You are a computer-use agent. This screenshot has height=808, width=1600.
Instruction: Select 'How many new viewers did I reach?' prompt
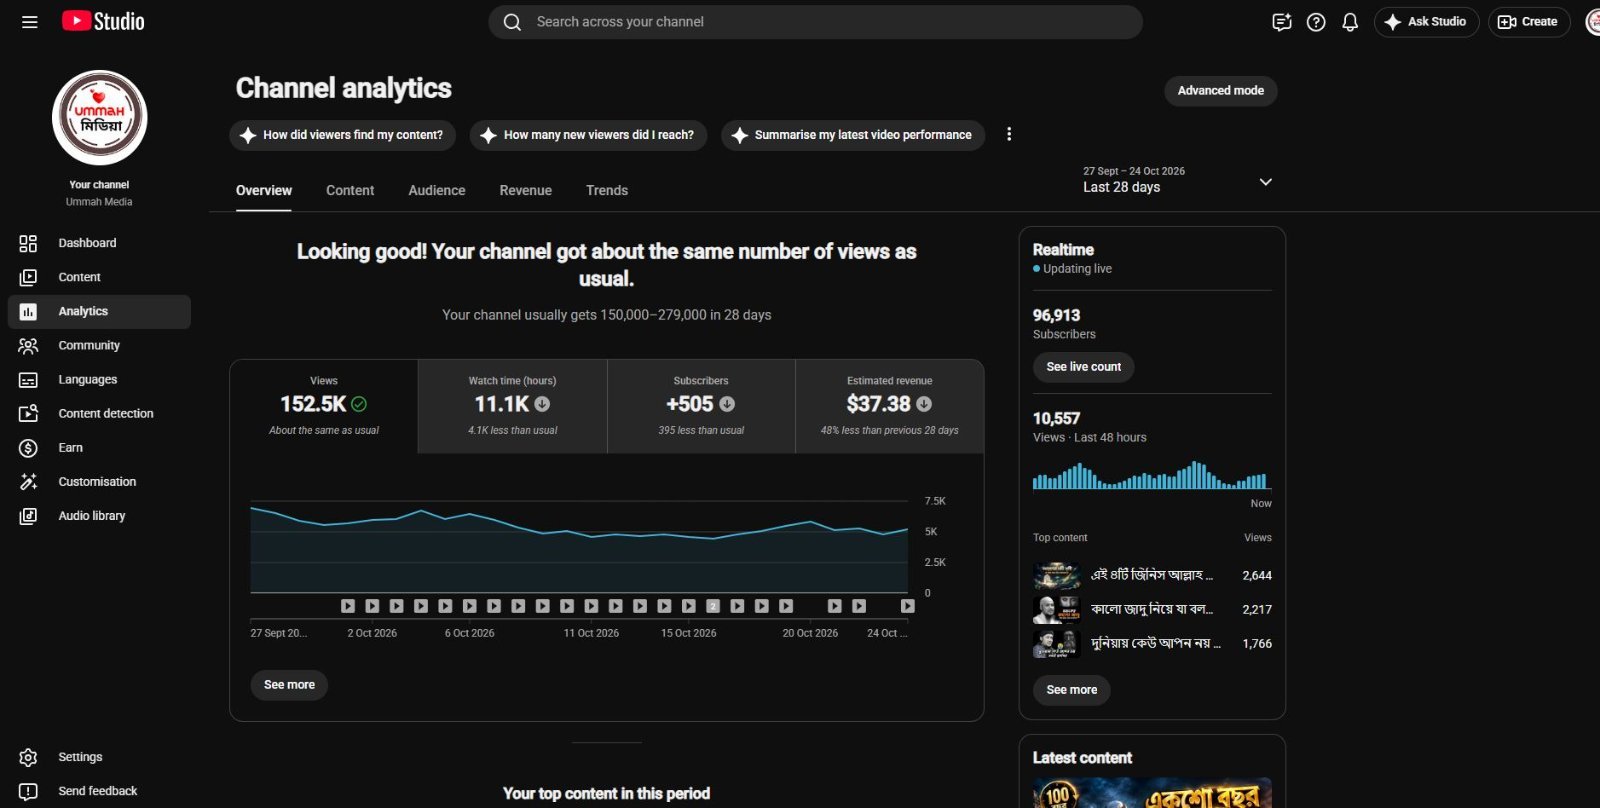tap(588, 135)
